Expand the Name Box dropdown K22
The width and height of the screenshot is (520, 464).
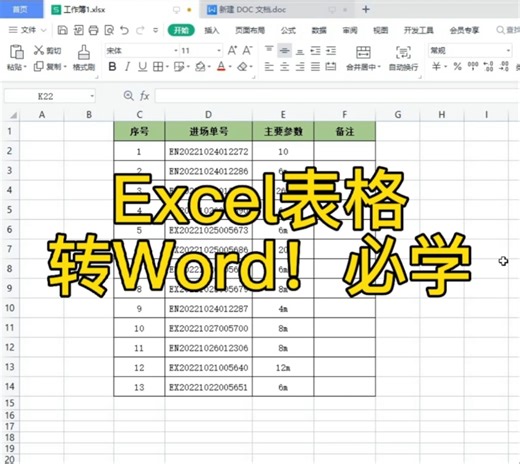92,96
